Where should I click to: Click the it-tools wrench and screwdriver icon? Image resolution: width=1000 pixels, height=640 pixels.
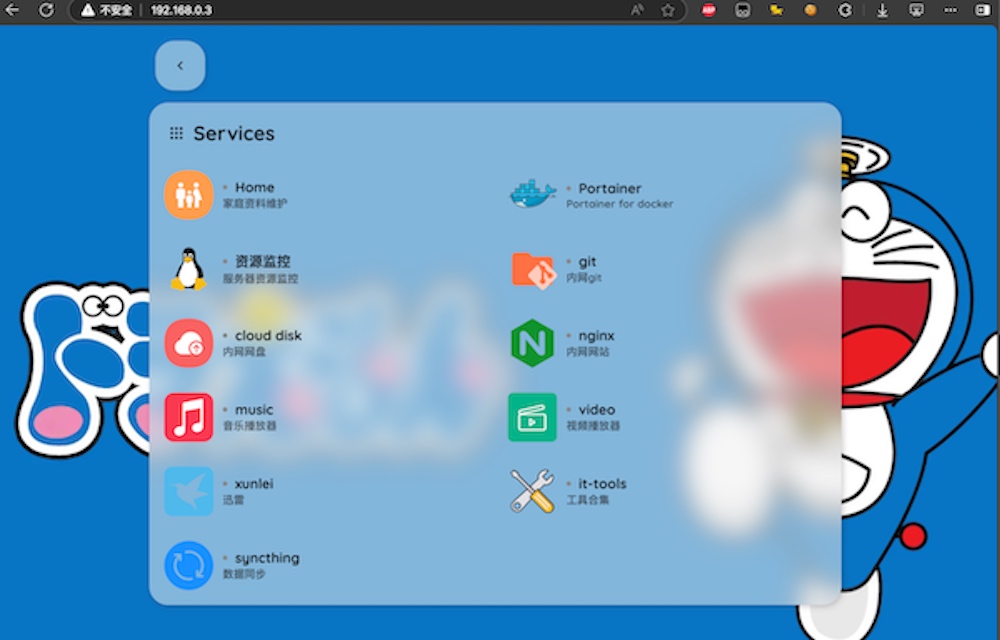pos(533,491)
